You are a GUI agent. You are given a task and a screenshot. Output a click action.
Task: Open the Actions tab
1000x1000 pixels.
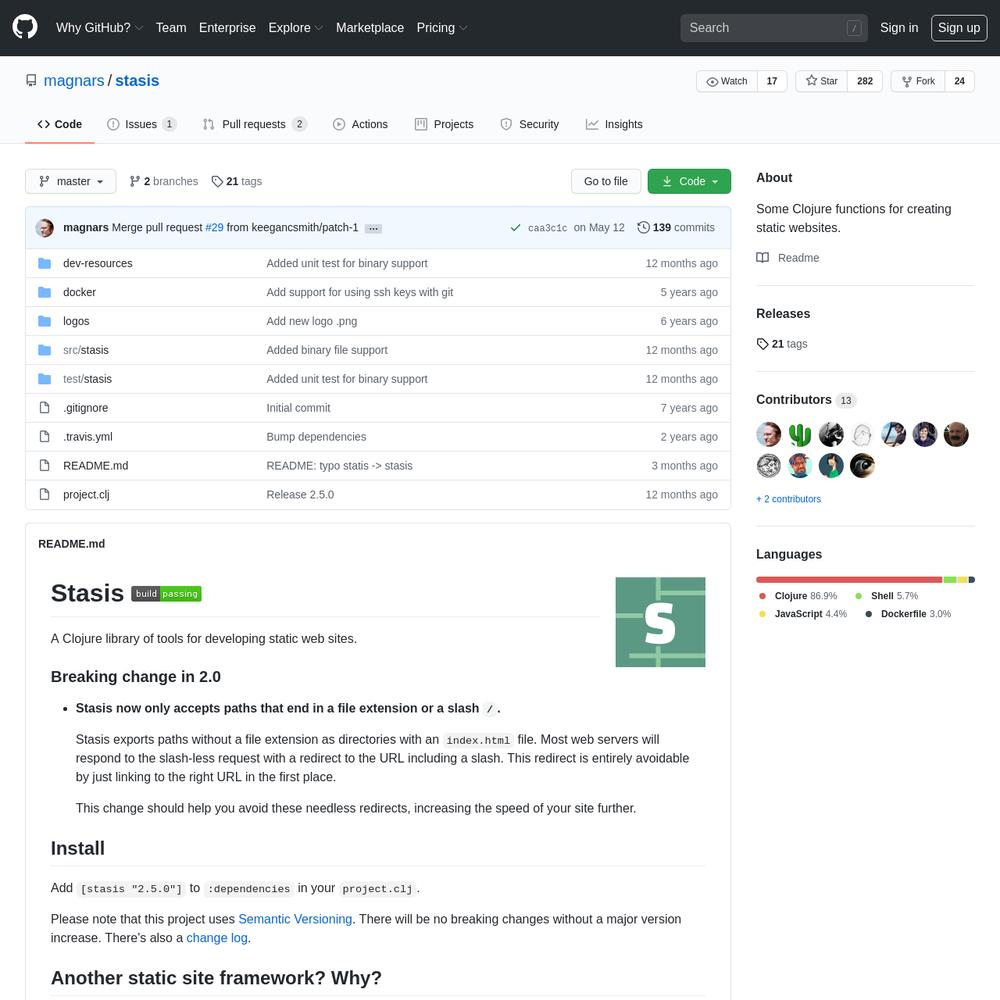pyautogui.click(x=360, y=124)
